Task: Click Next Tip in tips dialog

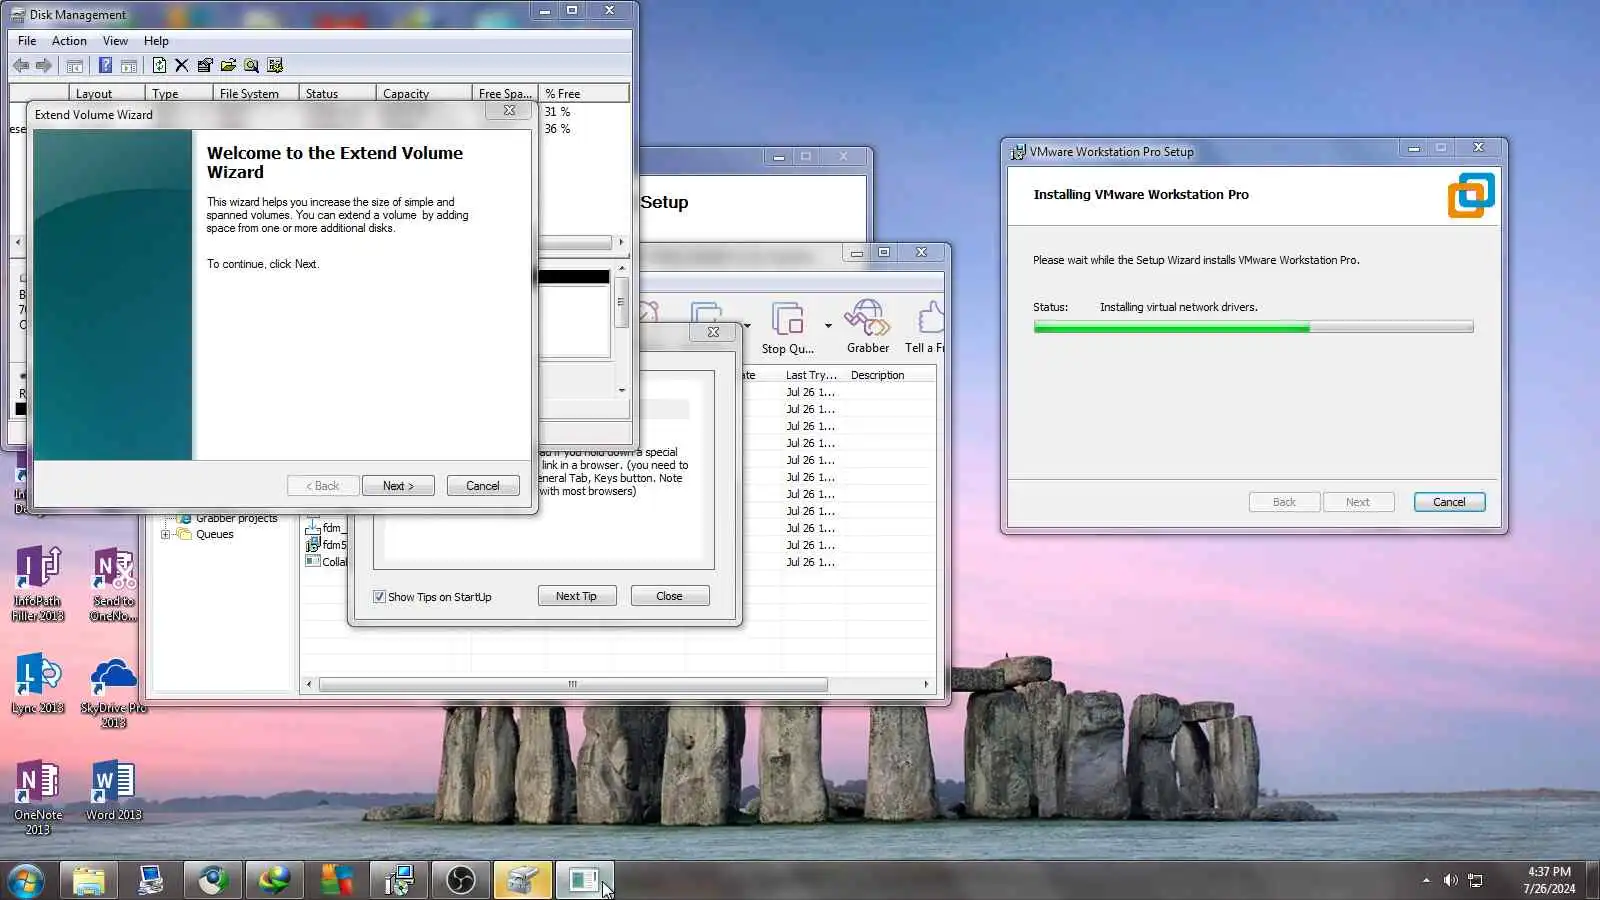Action: [x=576, y=596]
